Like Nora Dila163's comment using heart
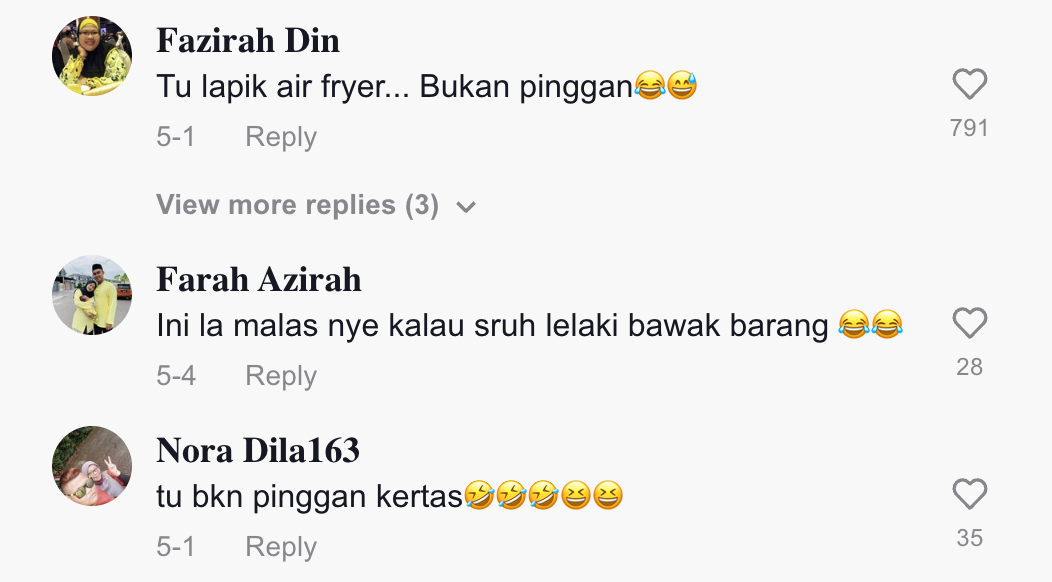This screenshot has width=1052, height=582. 969,495
